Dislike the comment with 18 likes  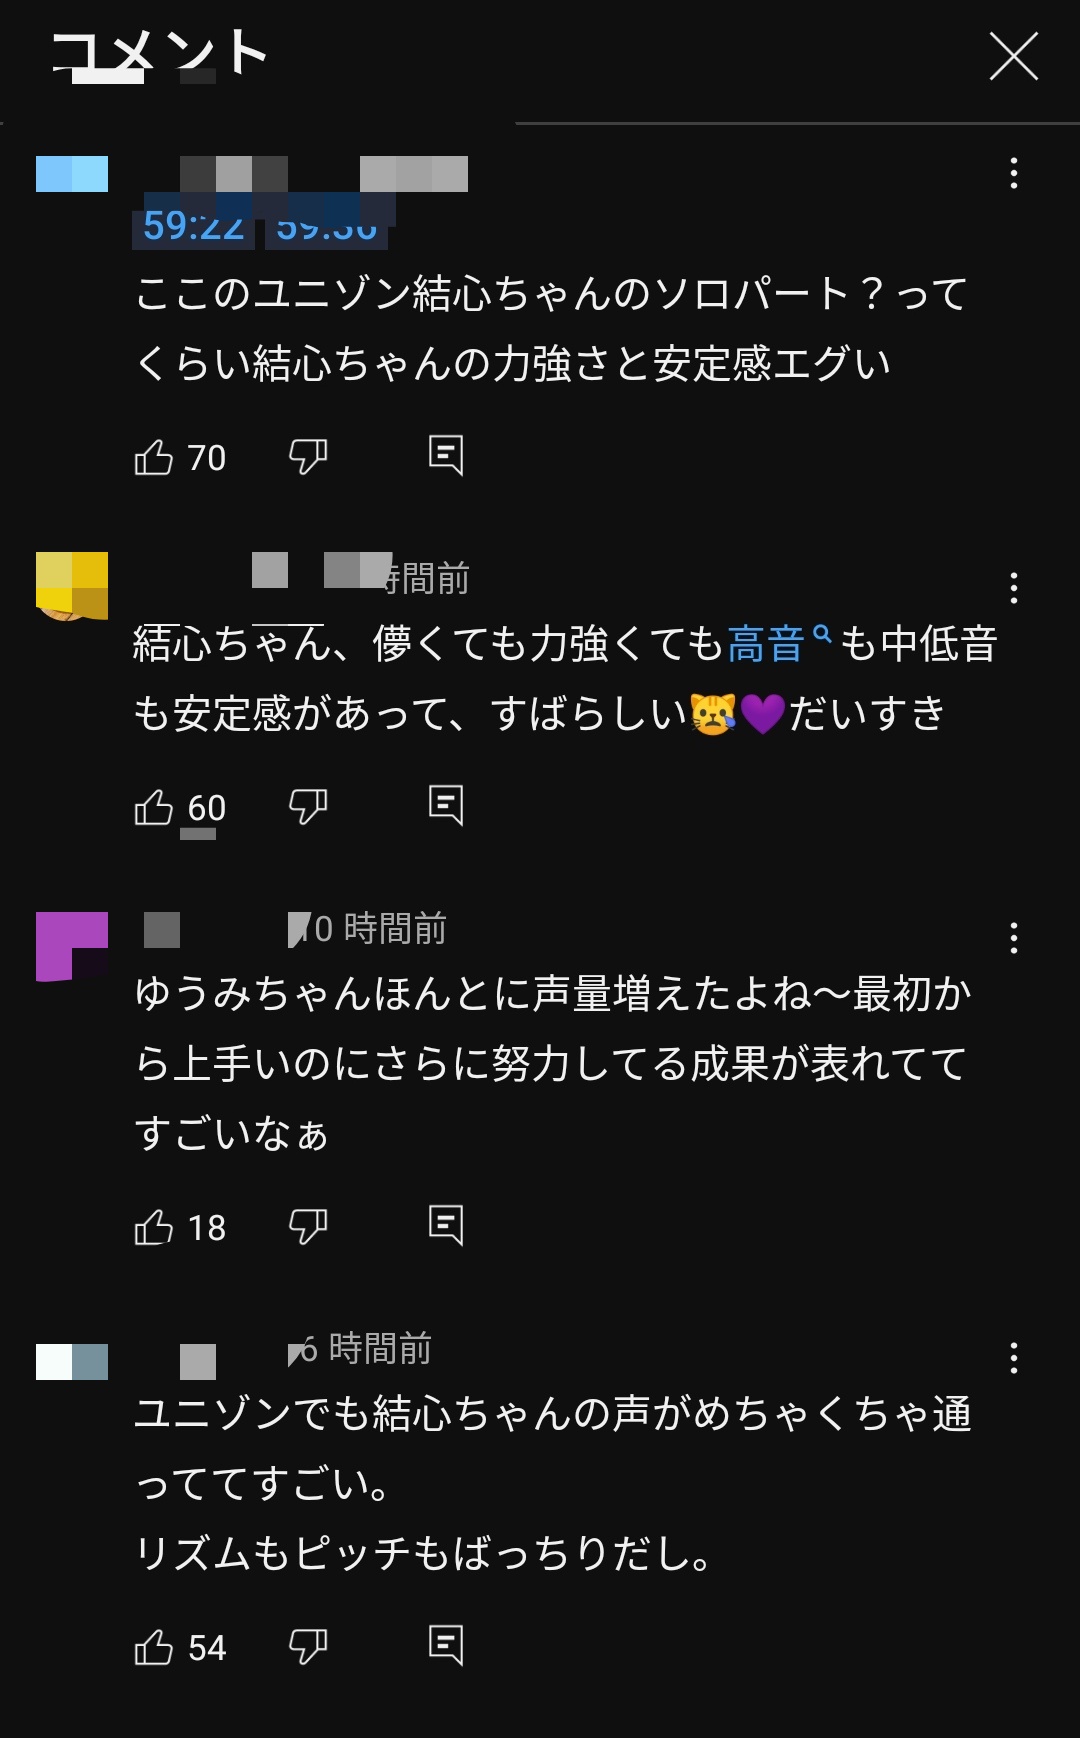click(x=308, y=1227)
